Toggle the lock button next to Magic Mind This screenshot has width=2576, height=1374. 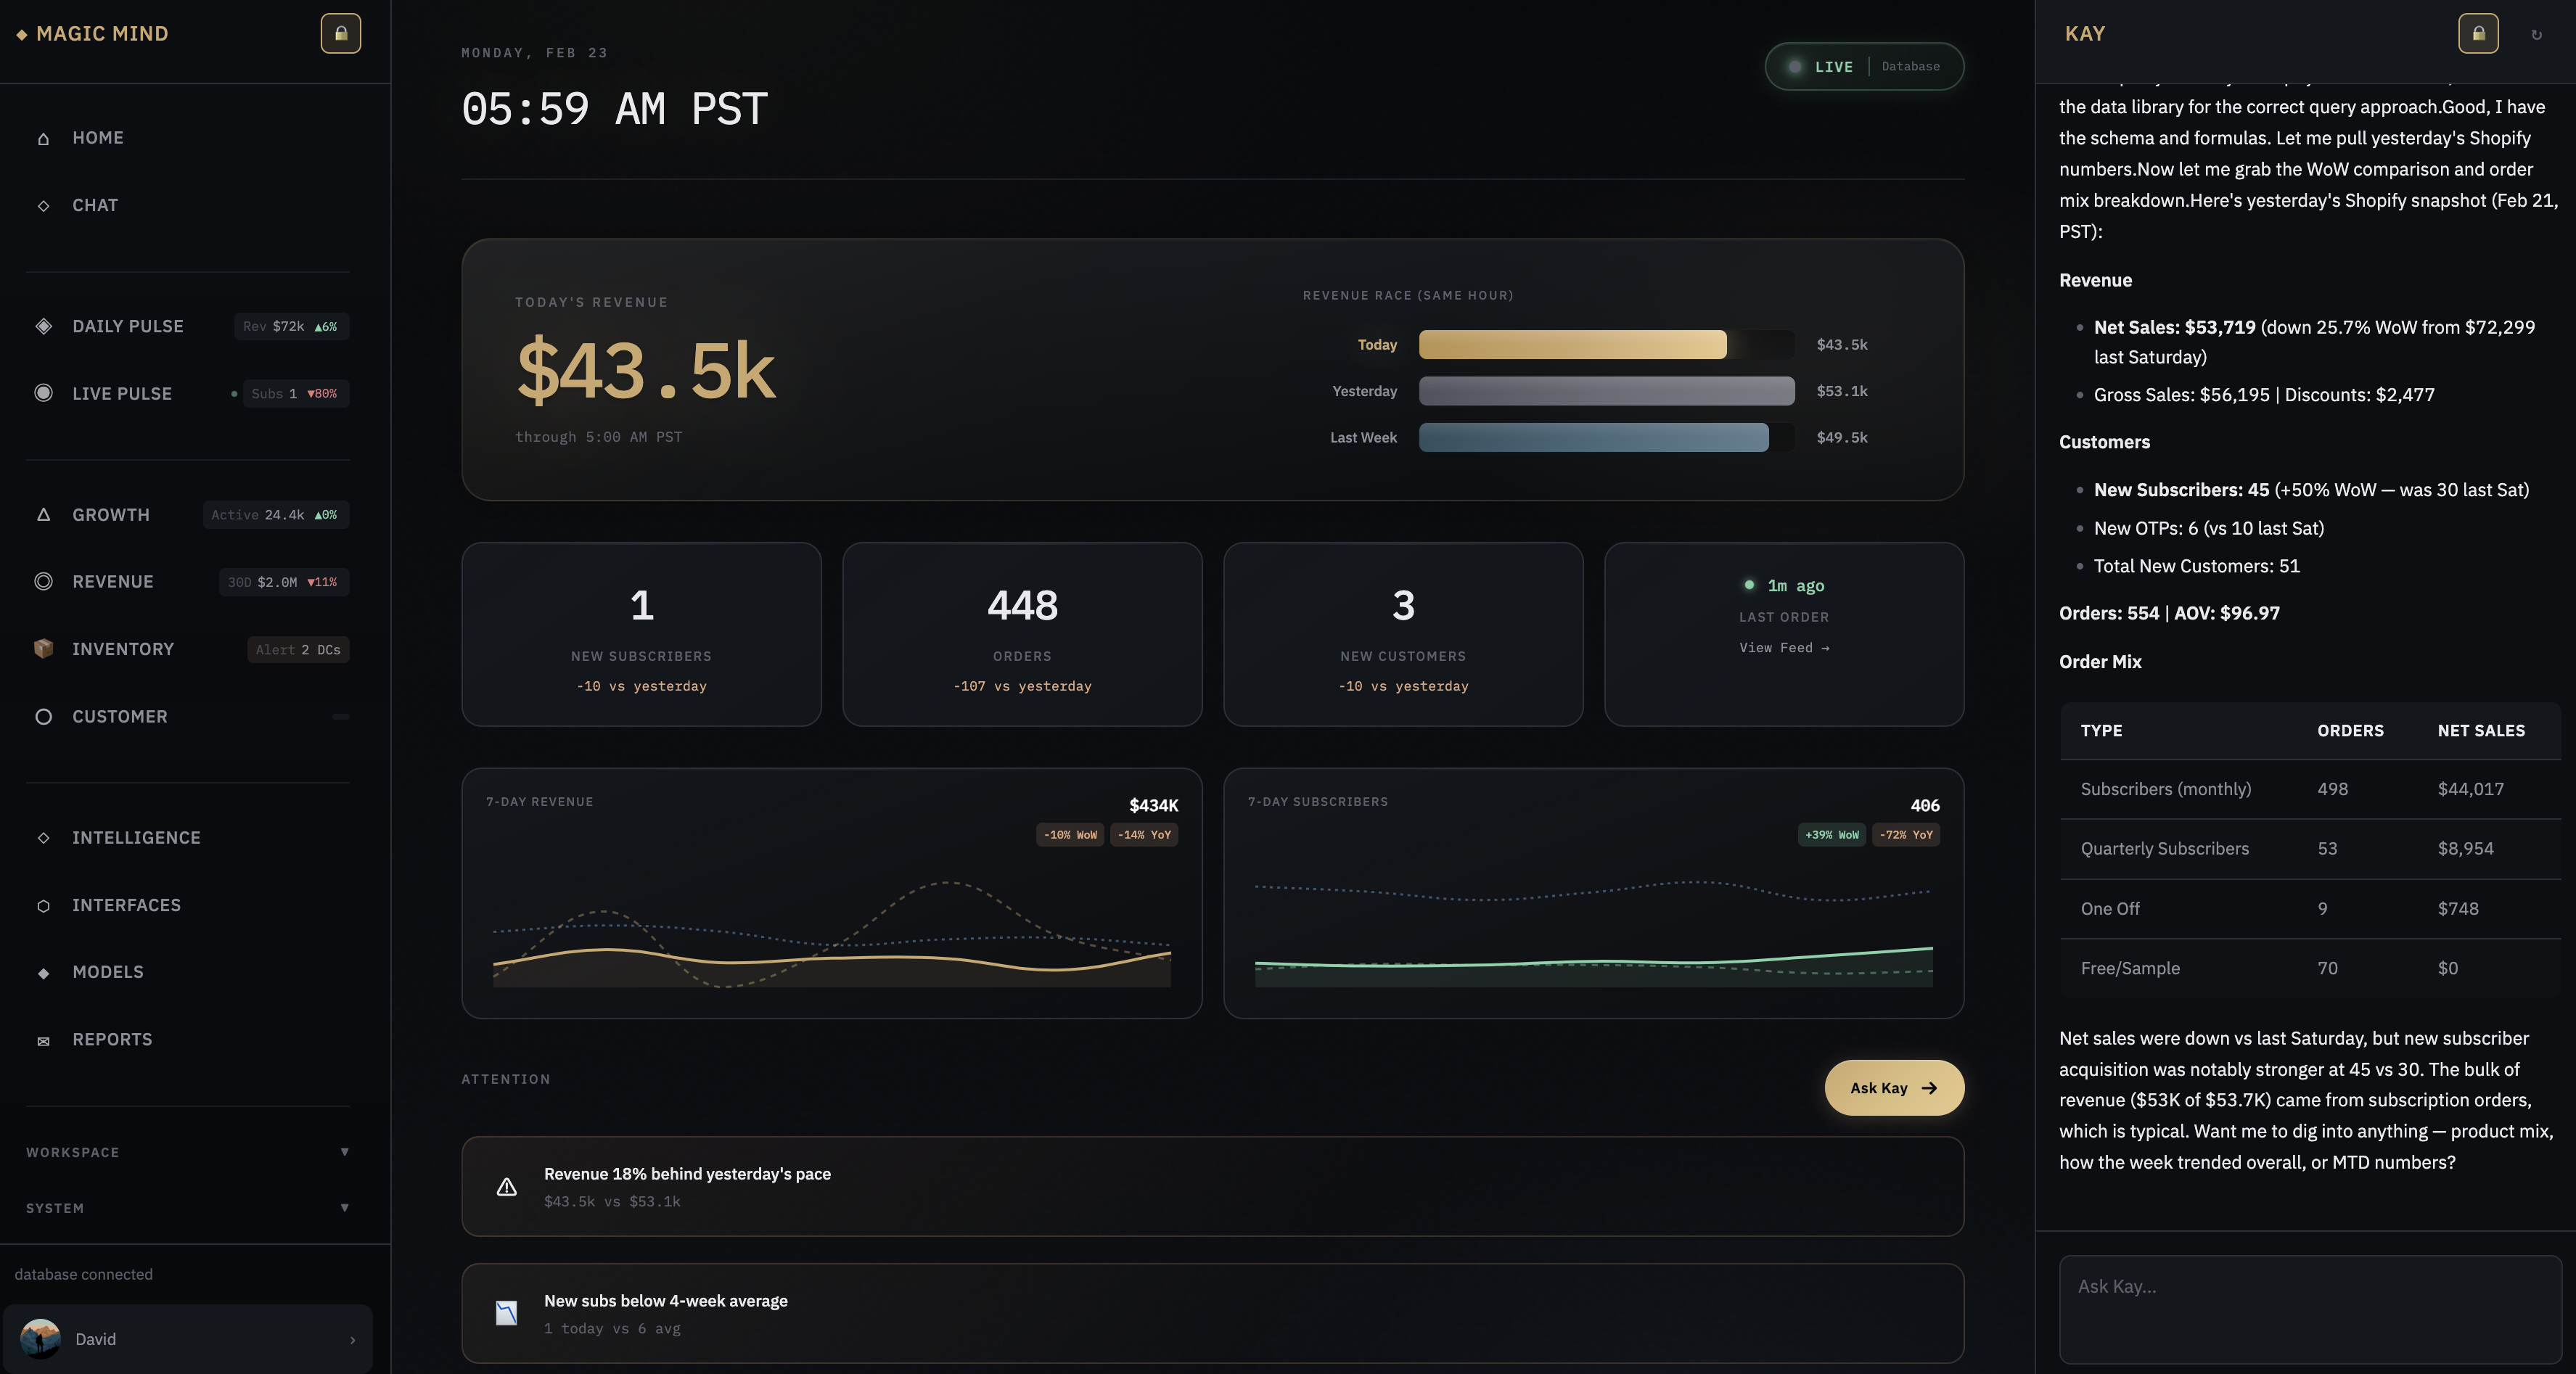(x=340, y=33)
